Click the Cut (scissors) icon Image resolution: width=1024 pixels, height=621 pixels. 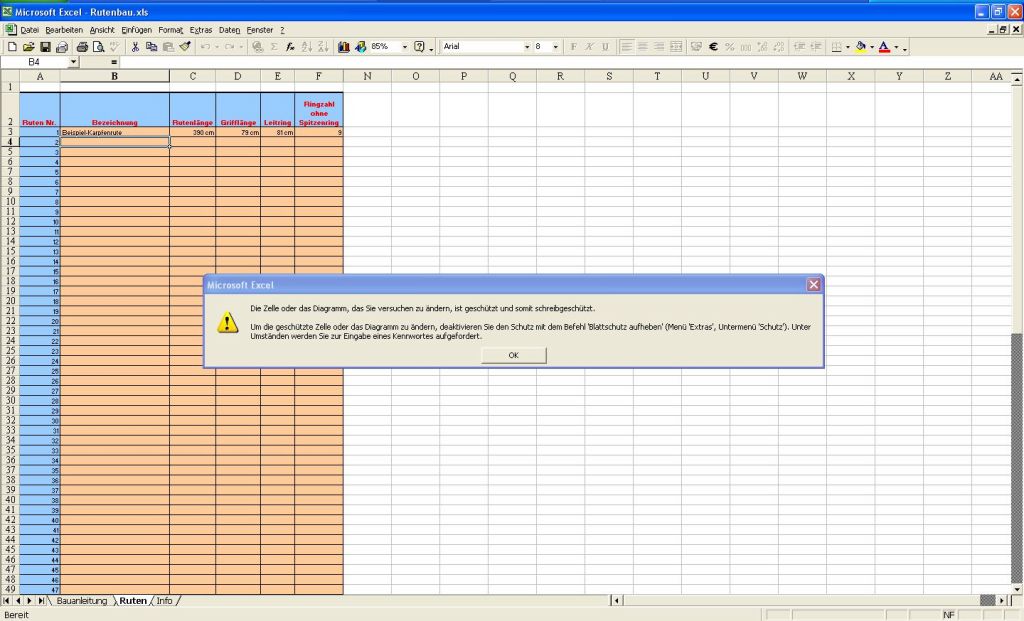pyautogui.click(x=135, y=47)
